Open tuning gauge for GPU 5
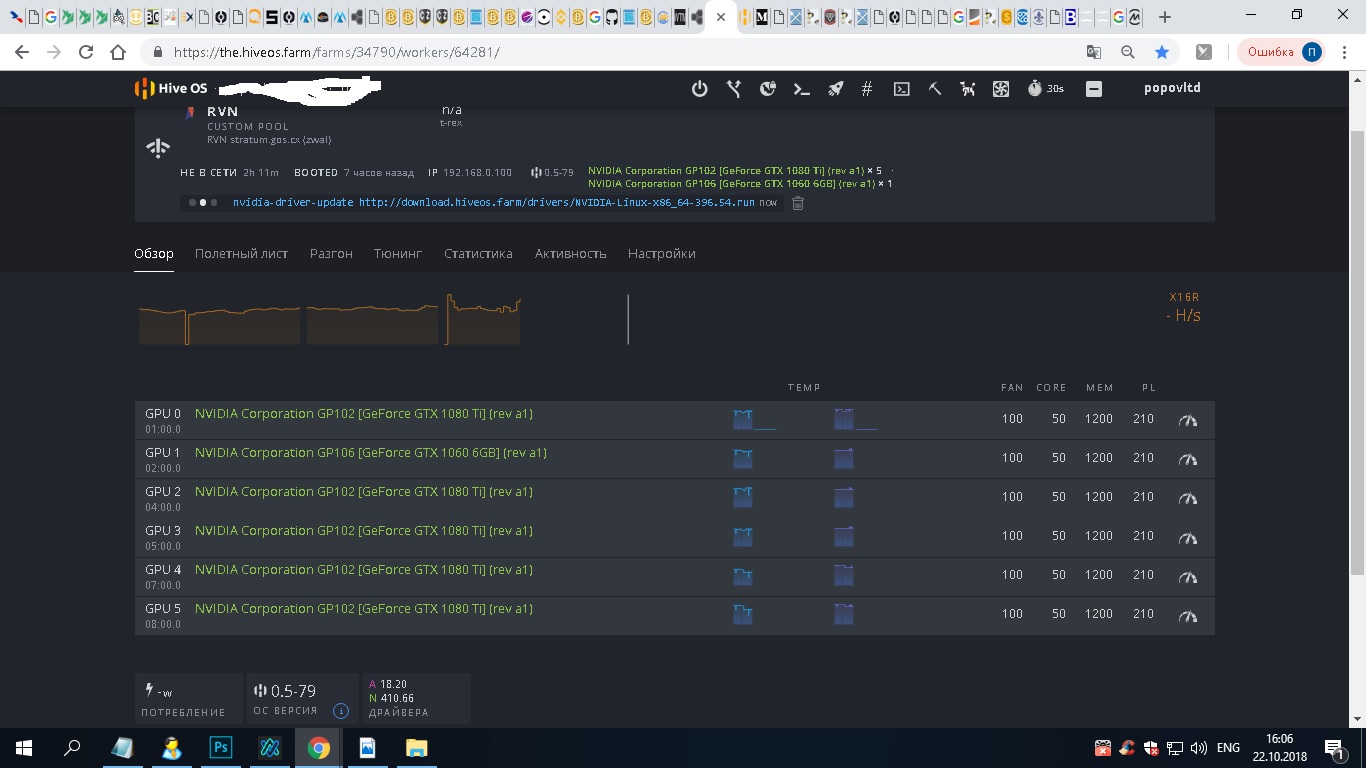Viewport: 1366px width, 768px height. [1188, 615]
